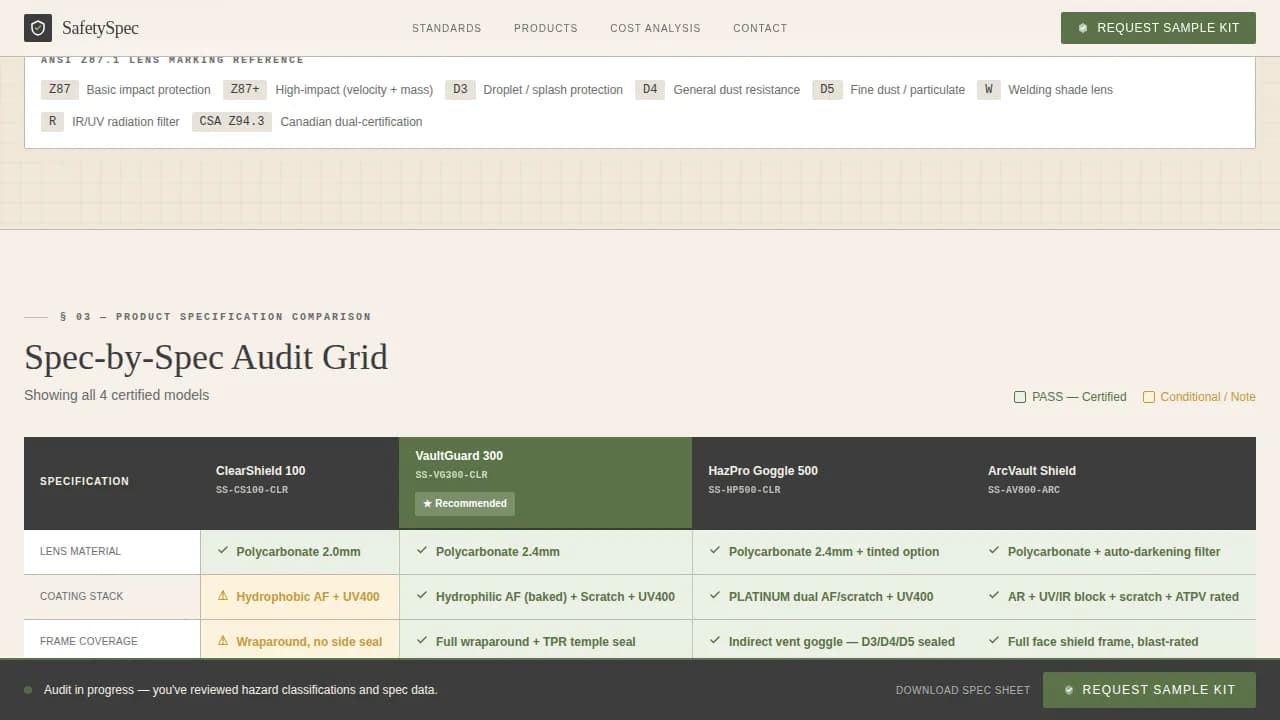This screenshot has width=1280, height=720.
Task: Open the Products menu item
Action: pyautogui.click(x=545, y=28)
